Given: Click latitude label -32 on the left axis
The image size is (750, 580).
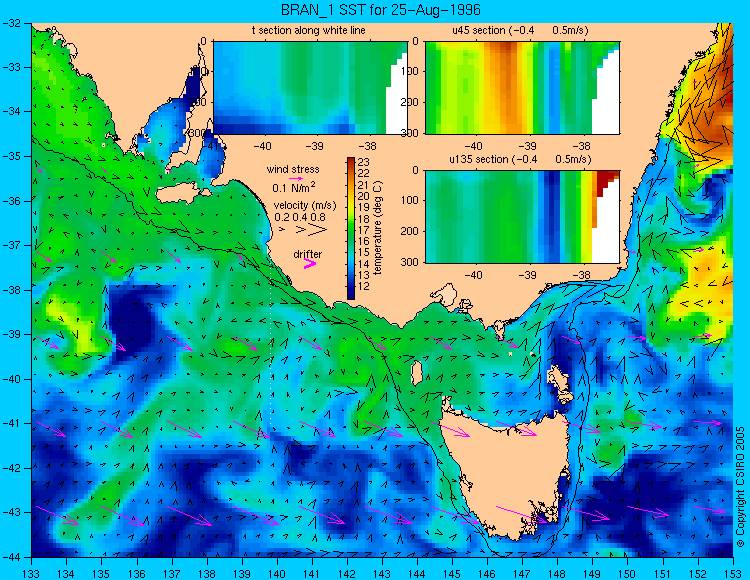Looking at the screenshot, I should click(x=11, y=23).
